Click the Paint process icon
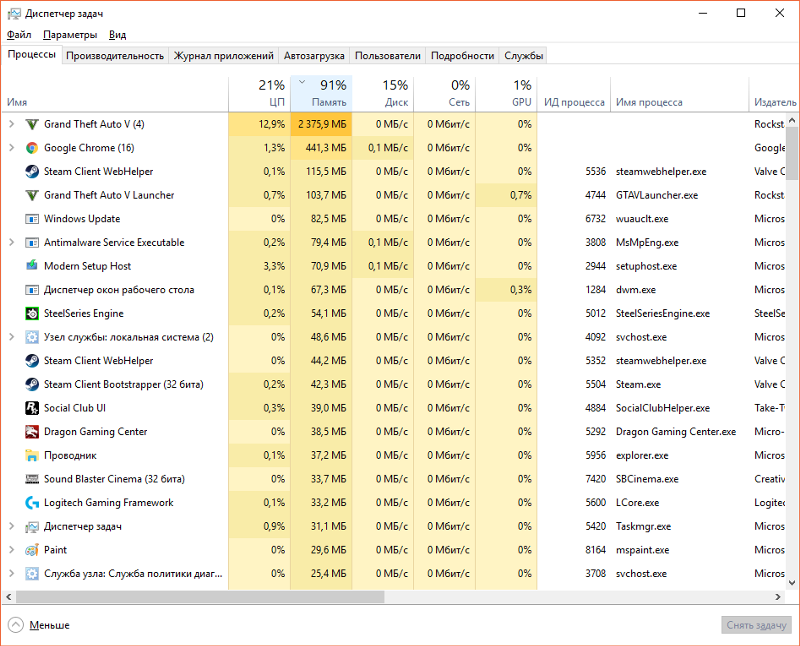 click(32, 550)
